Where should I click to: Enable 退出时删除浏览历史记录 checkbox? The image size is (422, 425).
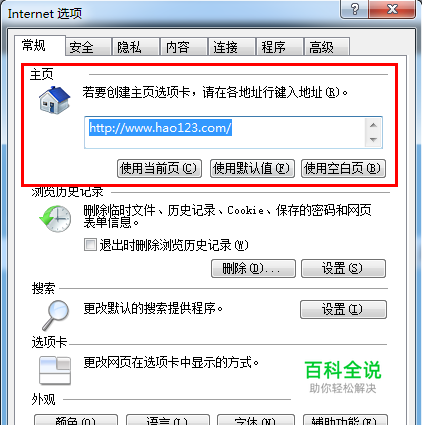(90, 244)
